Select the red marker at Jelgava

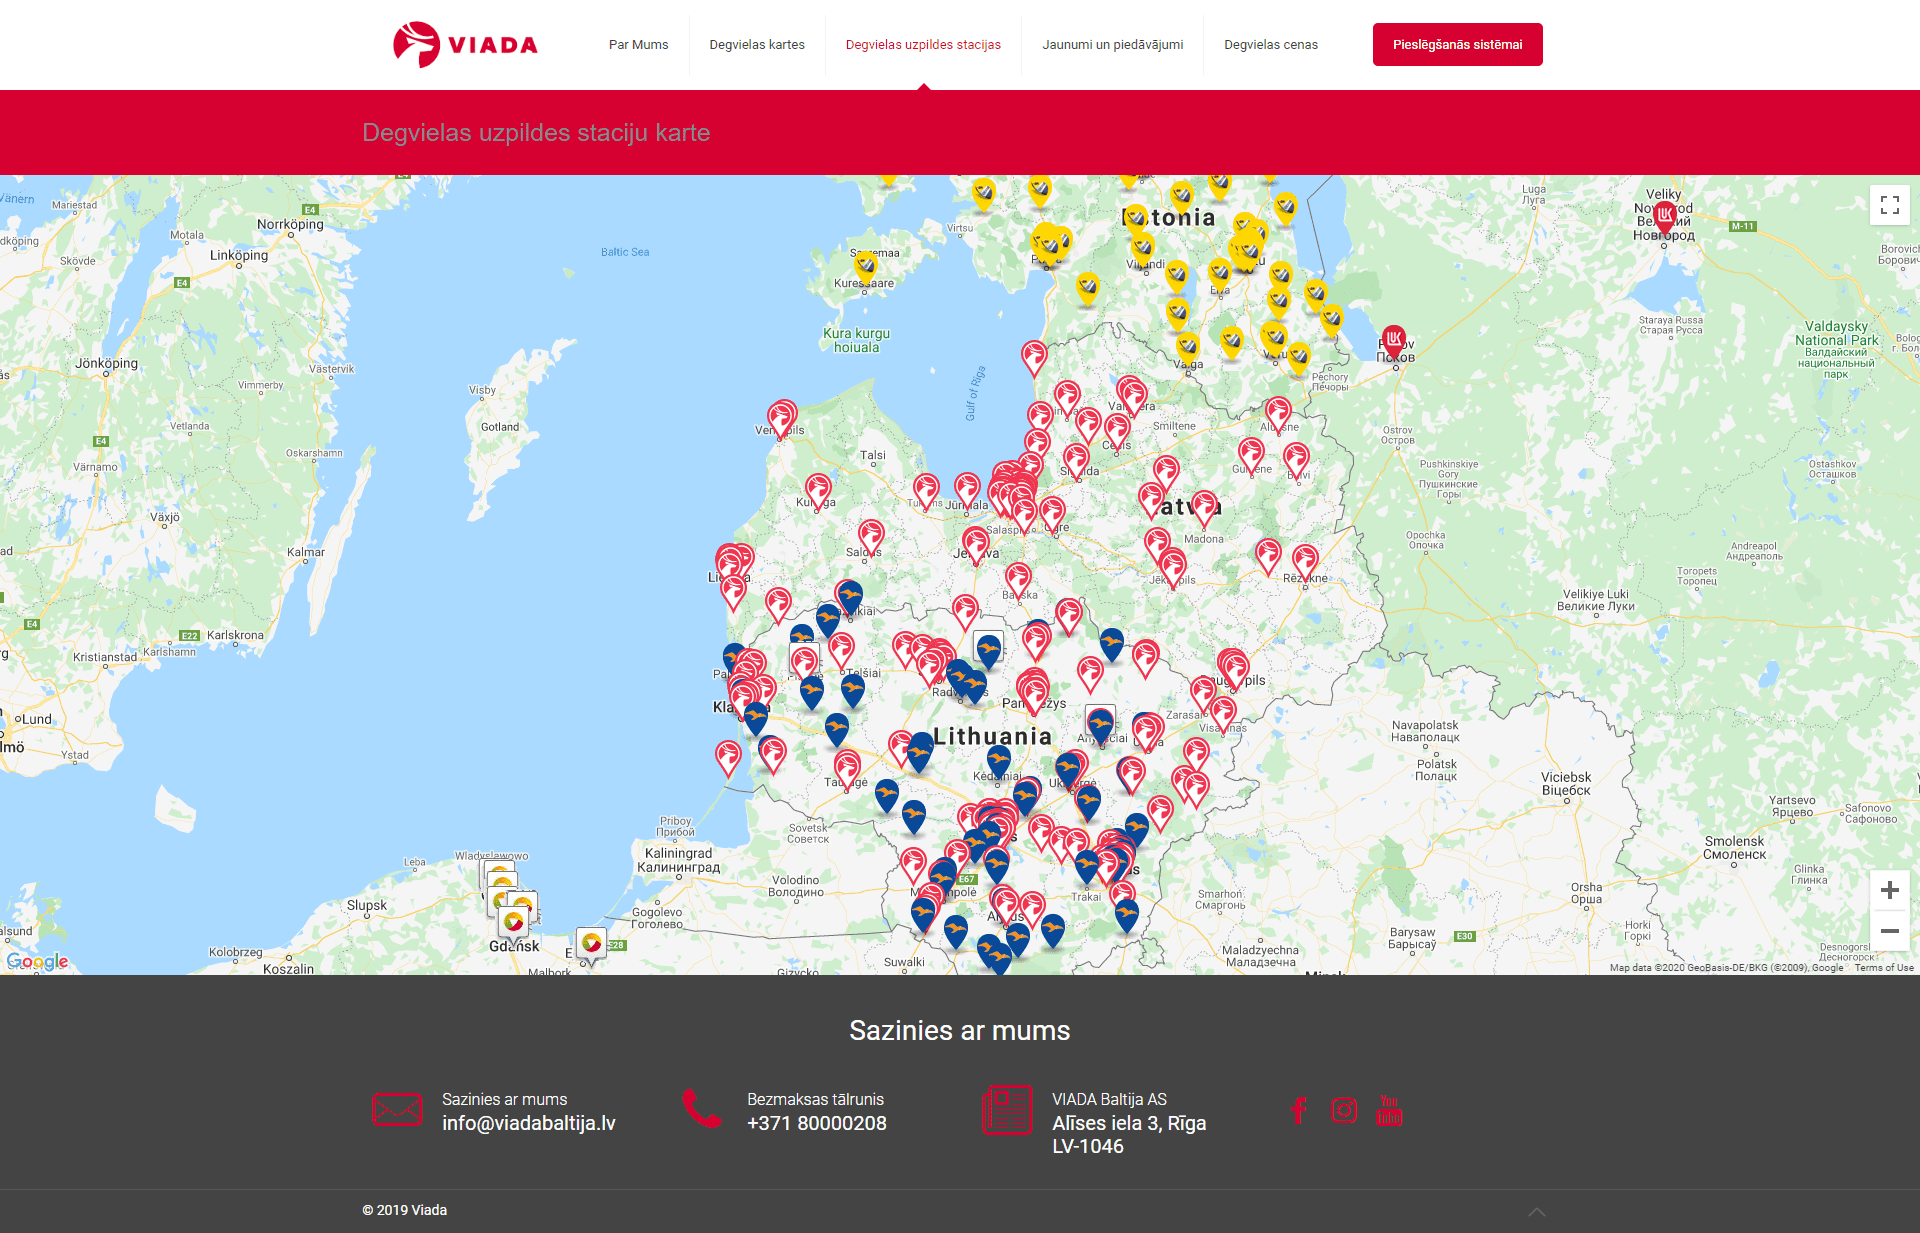pyautogui.click(x=975, y=546)
